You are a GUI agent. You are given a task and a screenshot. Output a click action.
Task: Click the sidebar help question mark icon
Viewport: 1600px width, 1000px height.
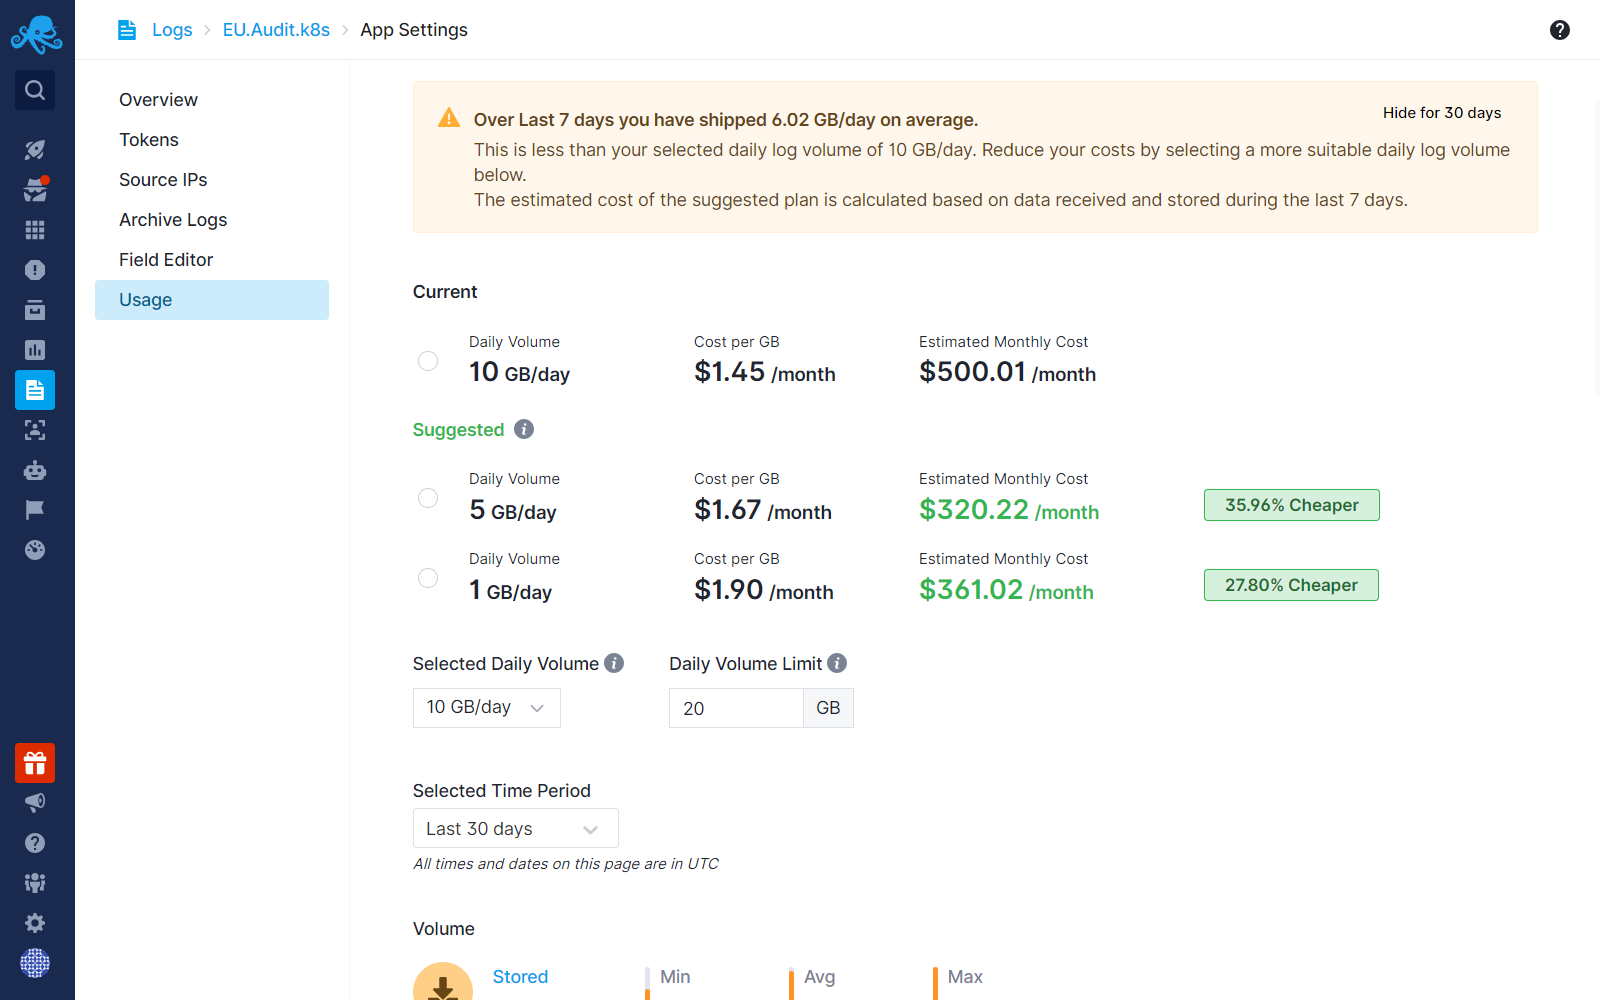coord(35,843)
